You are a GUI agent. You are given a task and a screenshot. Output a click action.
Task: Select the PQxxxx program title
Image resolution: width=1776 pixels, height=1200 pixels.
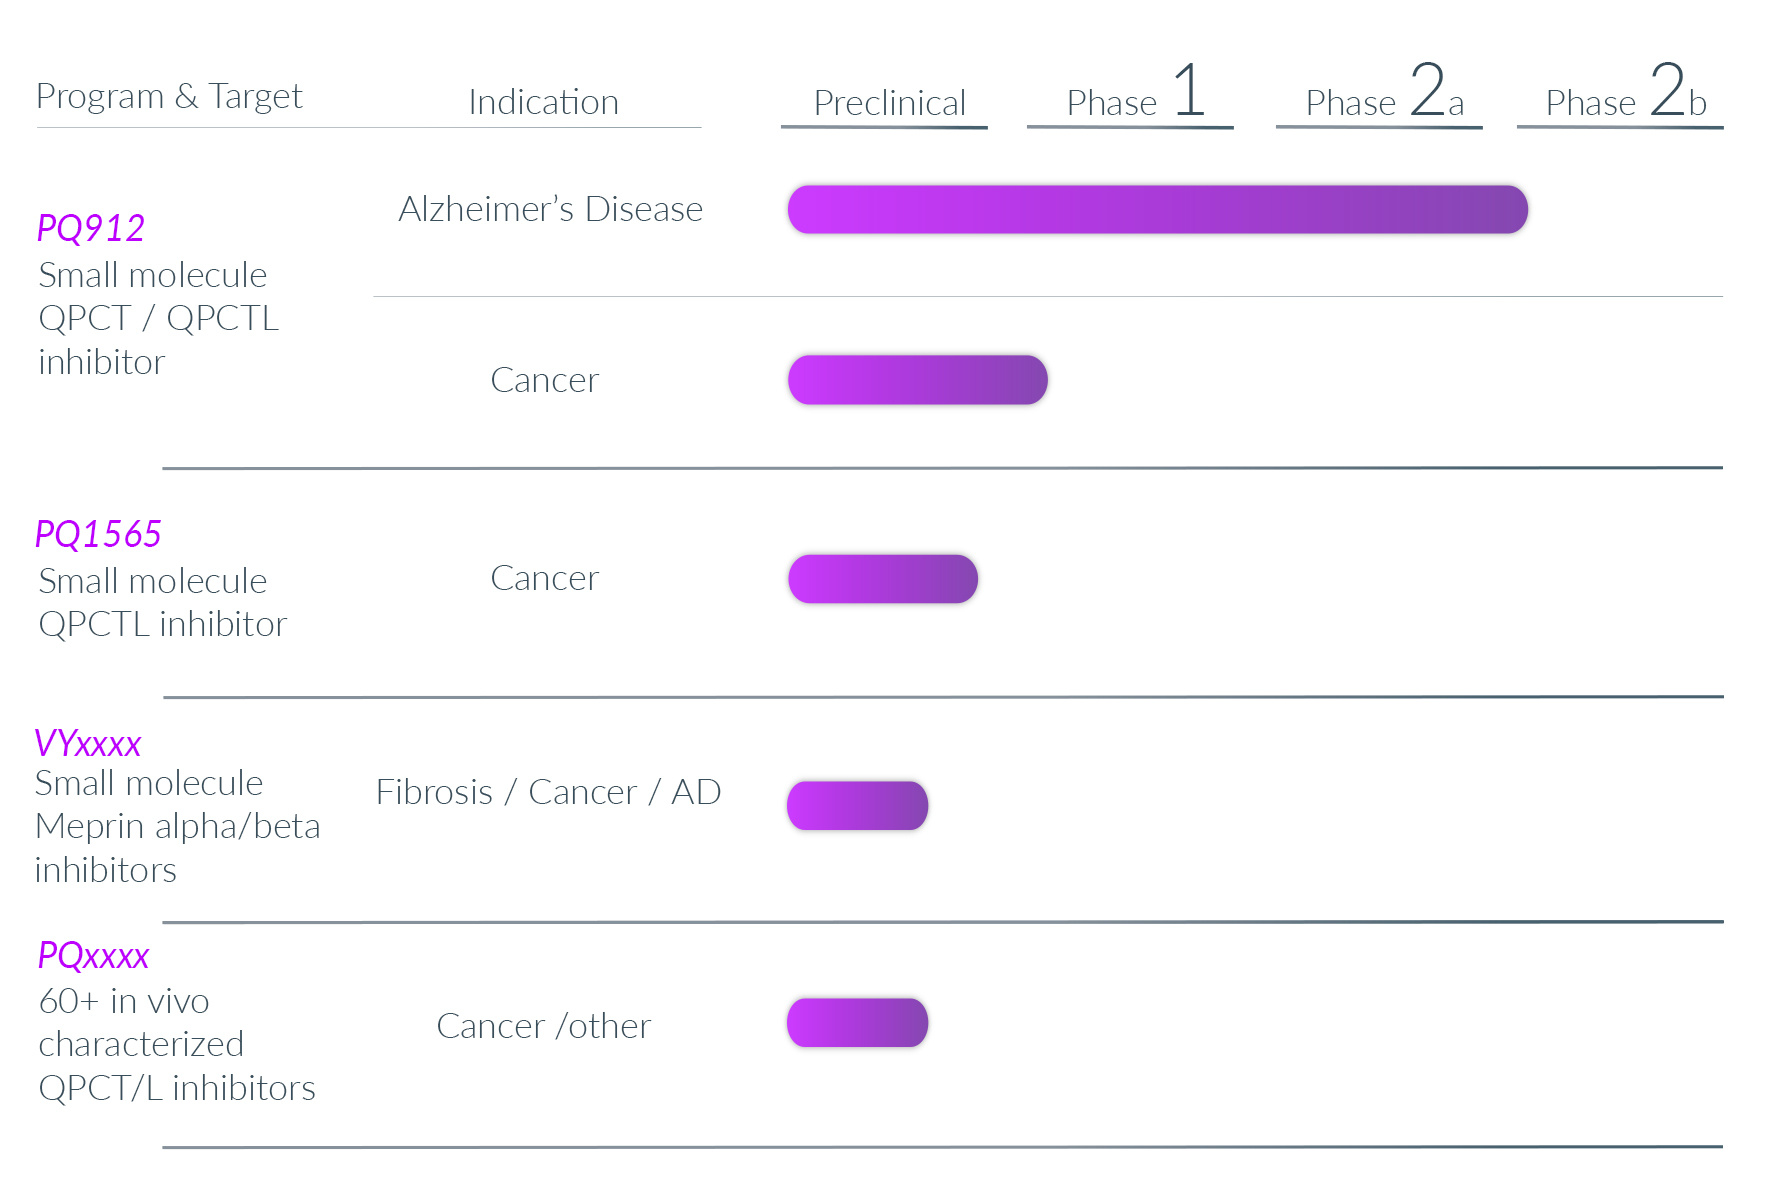(93, 955)
